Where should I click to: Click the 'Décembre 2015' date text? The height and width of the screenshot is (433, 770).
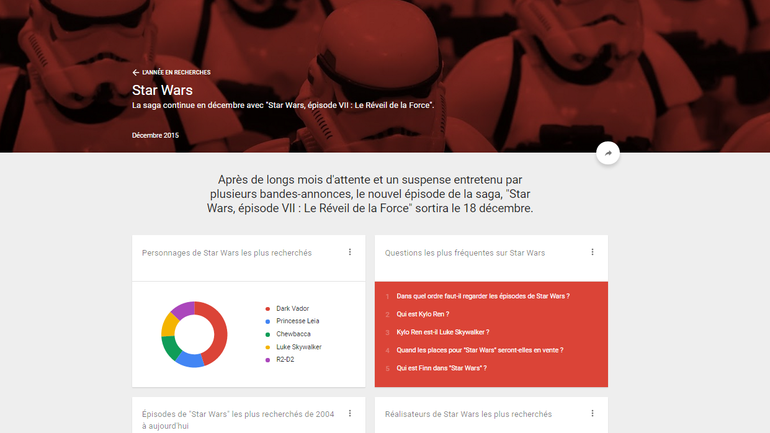(155, 135)
